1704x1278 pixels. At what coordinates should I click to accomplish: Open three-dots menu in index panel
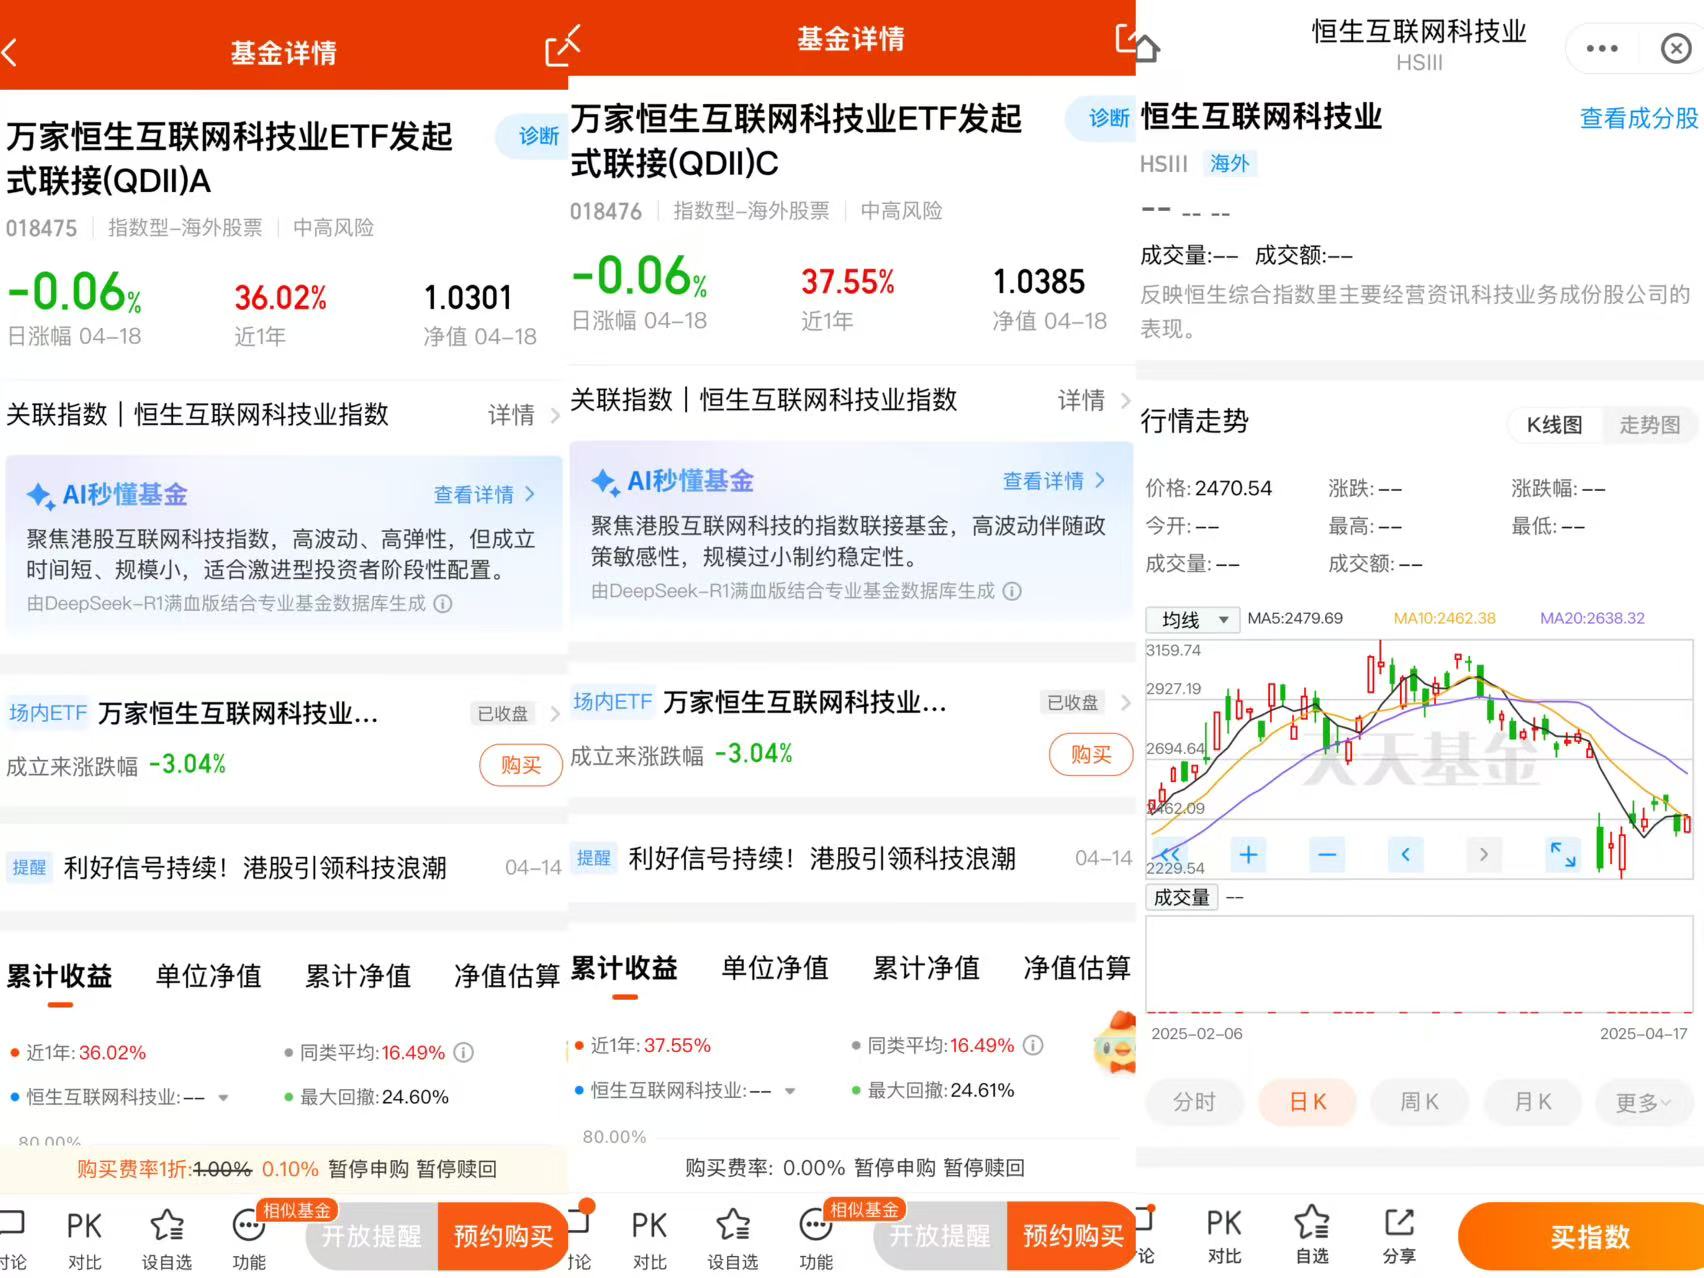pyautogui.click(x=1602, y=48)
